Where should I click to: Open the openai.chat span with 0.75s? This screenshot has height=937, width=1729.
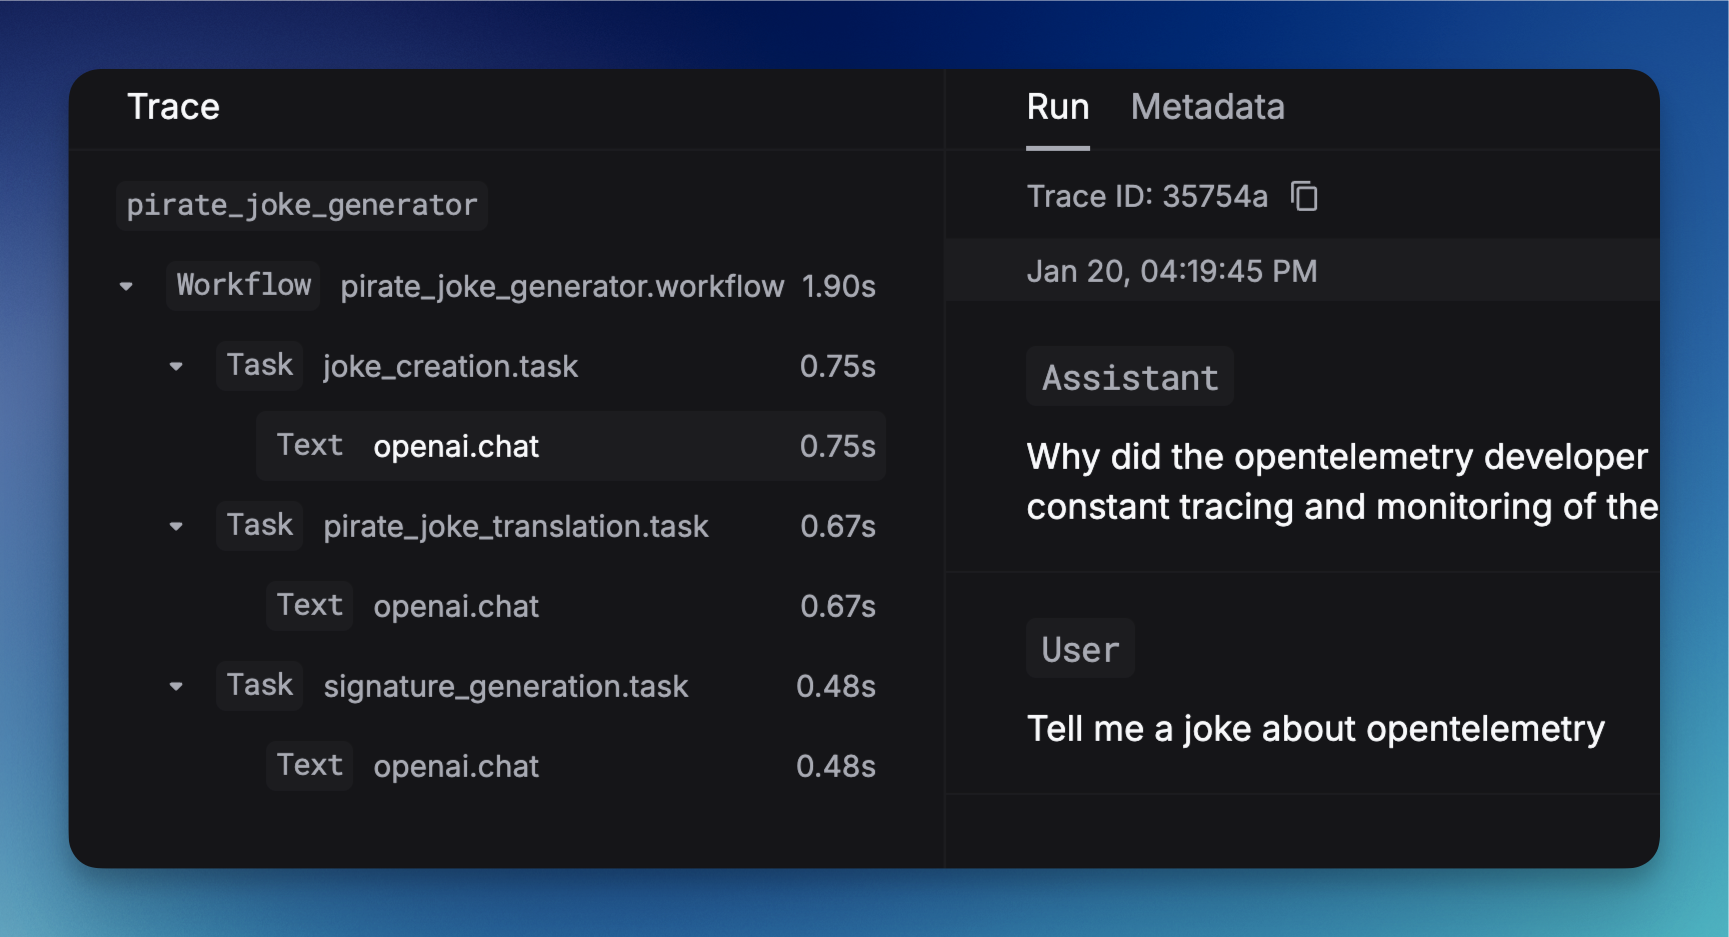[571, 446]
